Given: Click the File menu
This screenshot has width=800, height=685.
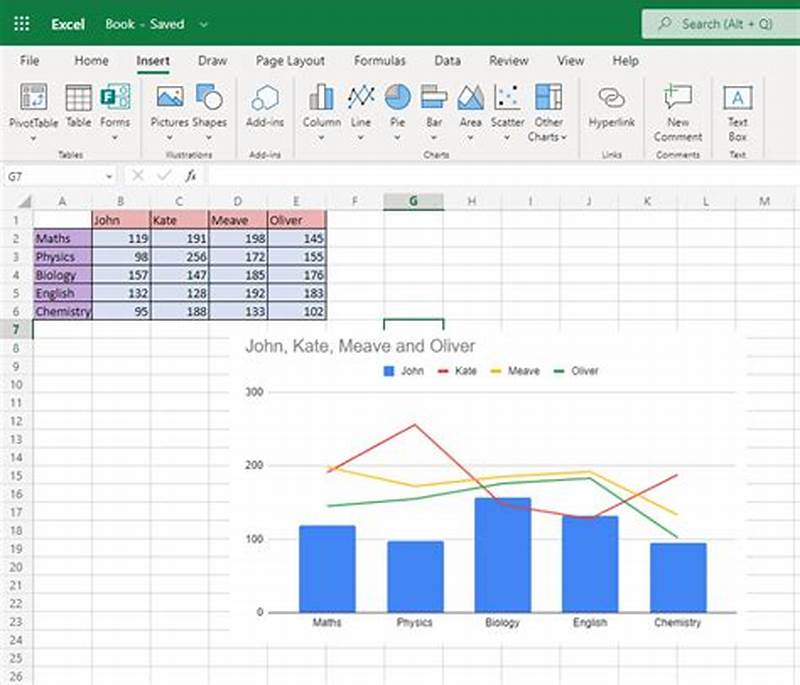Looking at the screenshot, I should pyautogui.click(x=29, y=61).
